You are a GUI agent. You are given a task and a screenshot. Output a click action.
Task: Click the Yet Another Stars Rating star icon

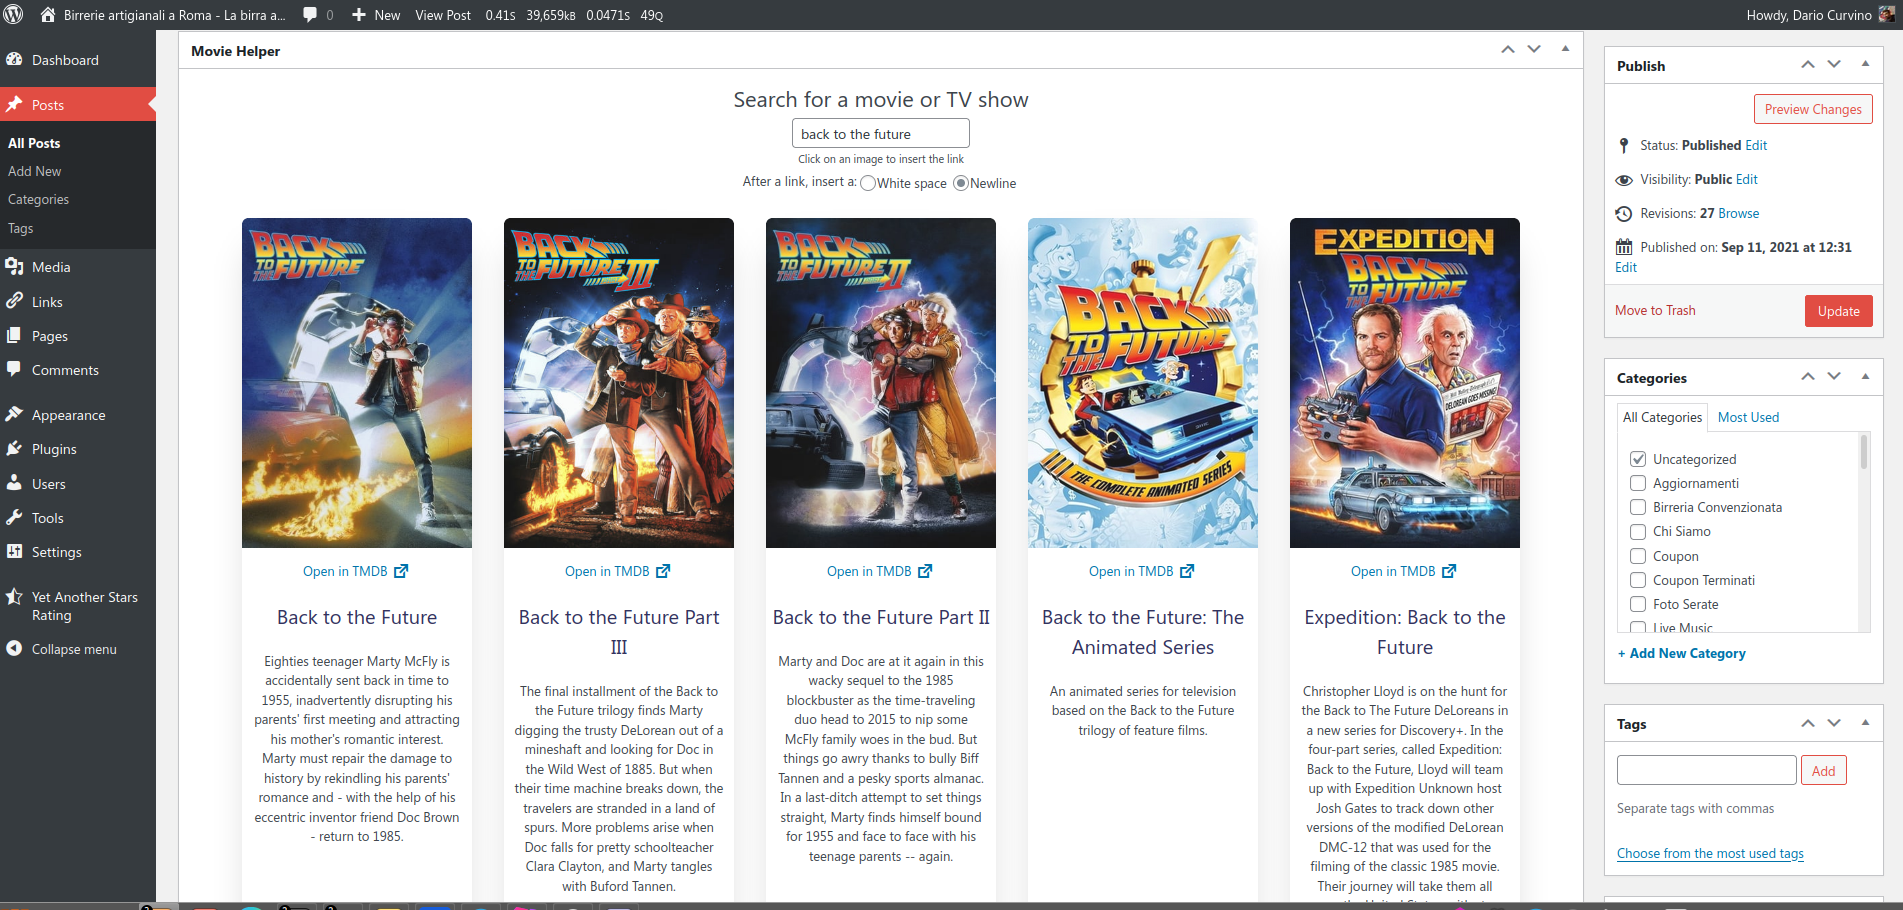(x=14, y=597)
